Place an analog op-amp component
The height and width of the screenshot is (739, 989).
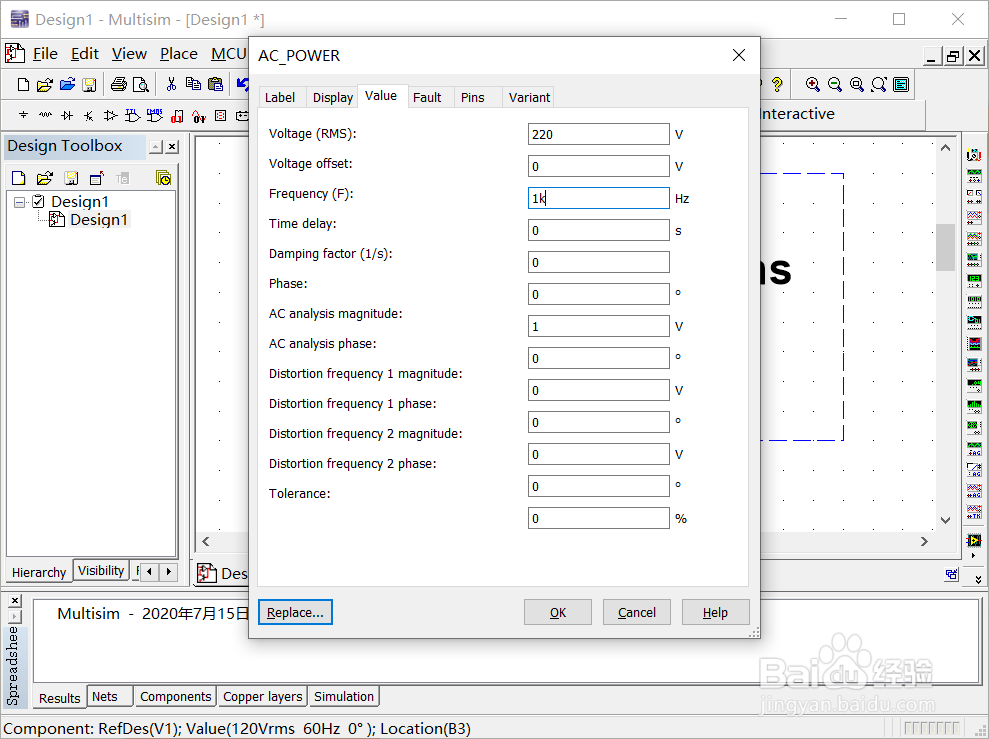[x=110, y=115]
